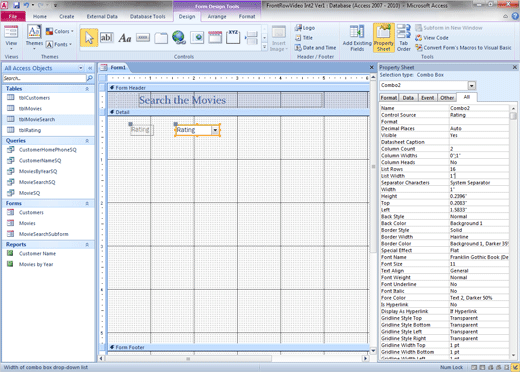Click the search magnifier in navigation pane
Image resolution: width=520 pixels, height=372 pixels.
pyautogui.click(x=90, y=78)
